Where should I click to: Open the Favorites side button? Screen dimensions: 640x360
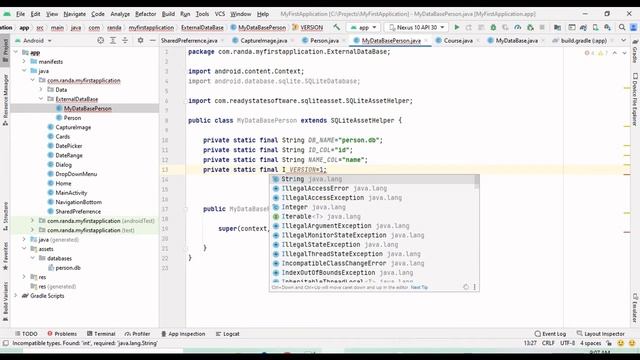click(x=5, y=256)
